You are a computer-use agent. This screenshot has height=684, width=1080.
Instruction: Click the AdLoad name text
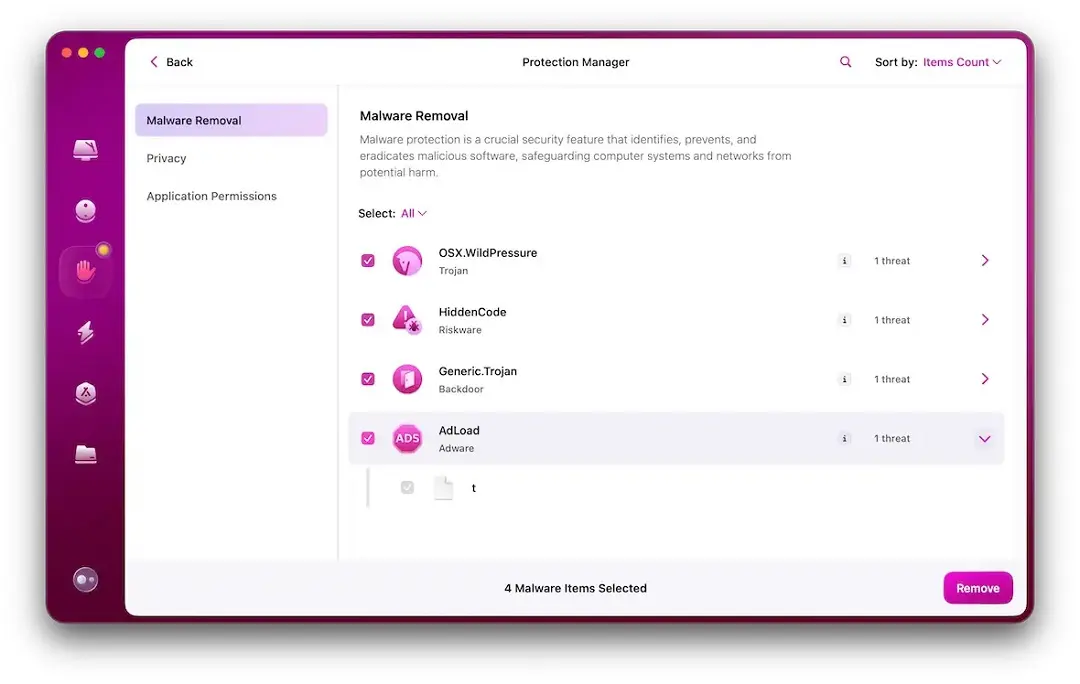tap(459, 431)
